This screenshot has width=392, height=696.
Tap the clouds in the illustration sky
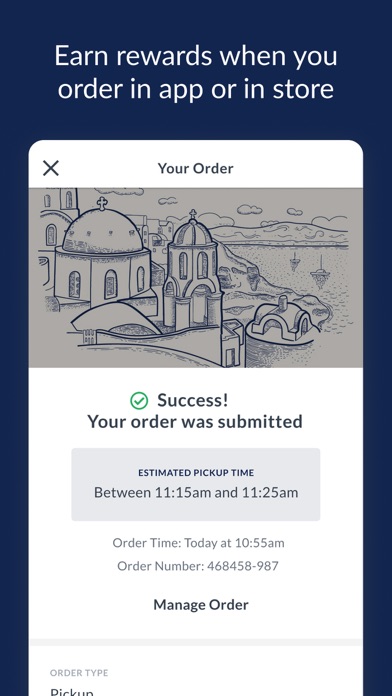(249, 209)
